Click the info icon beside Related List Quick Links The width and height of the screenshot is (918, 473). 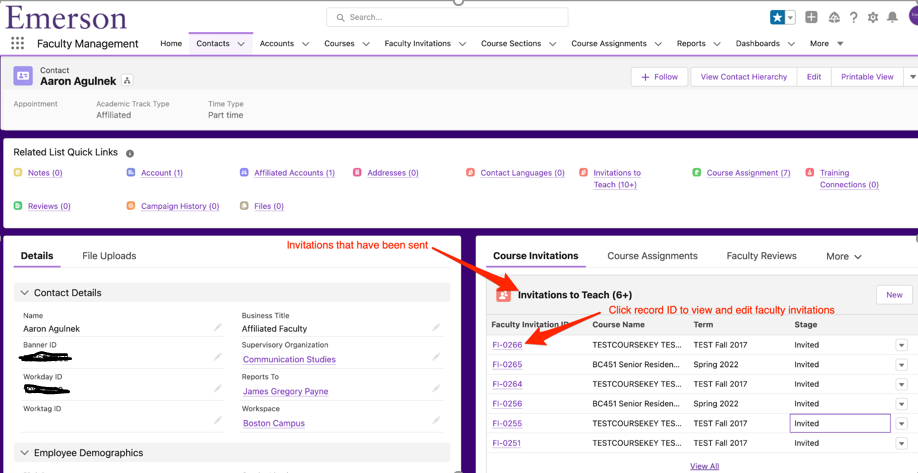(x=130, y=153)
